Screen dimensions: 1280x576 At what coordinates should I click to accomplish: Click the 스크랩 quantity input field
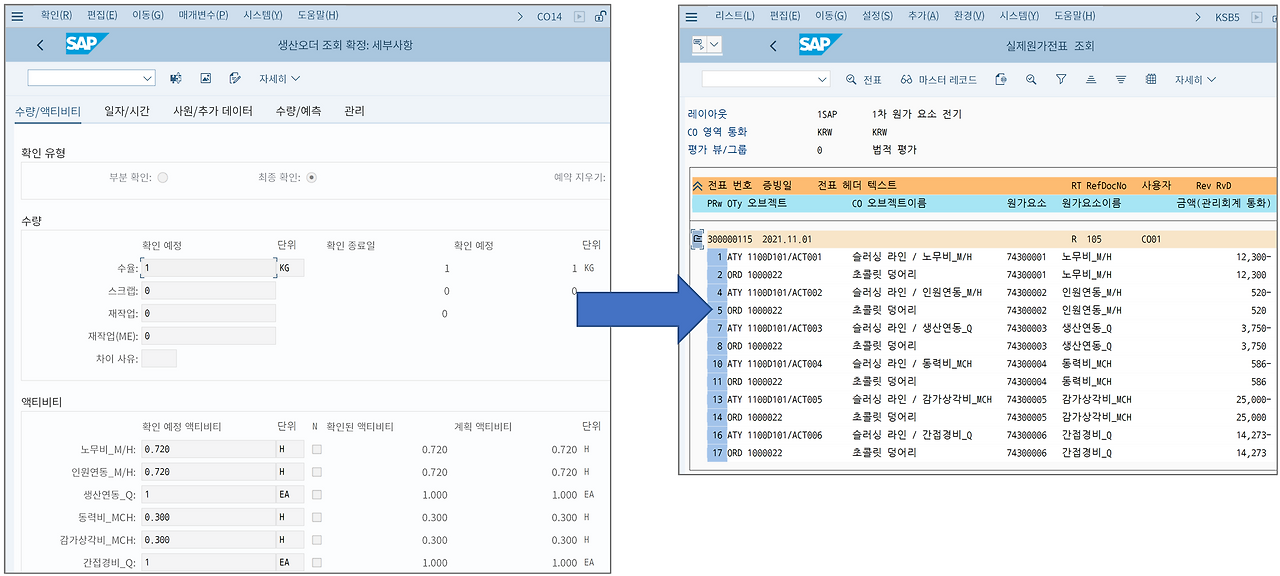208,291
